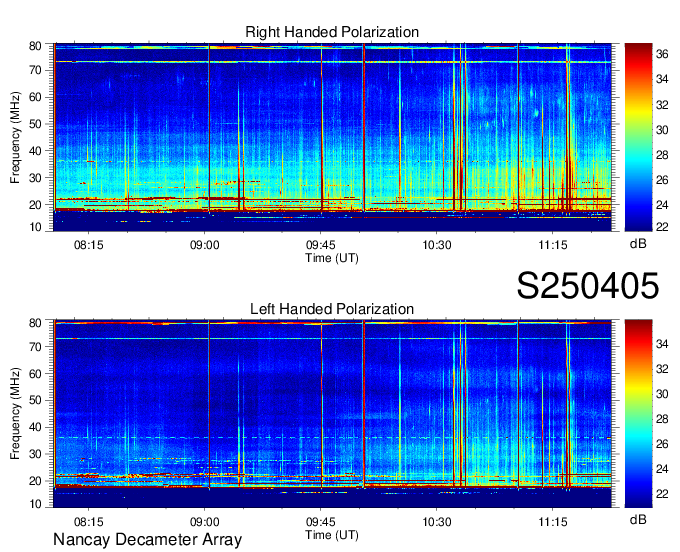Click the "Nancay Decameter Array" caption
This screenshot has height=552, width=680.
pyautogui.click(x=147, y=540)
